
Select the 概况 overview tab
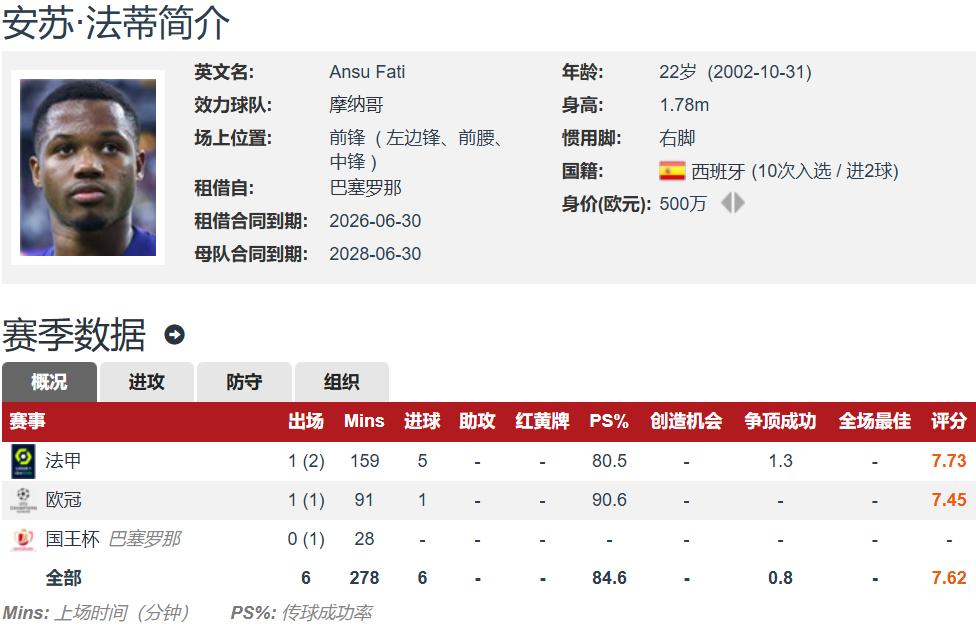click(x=49, y=382)
